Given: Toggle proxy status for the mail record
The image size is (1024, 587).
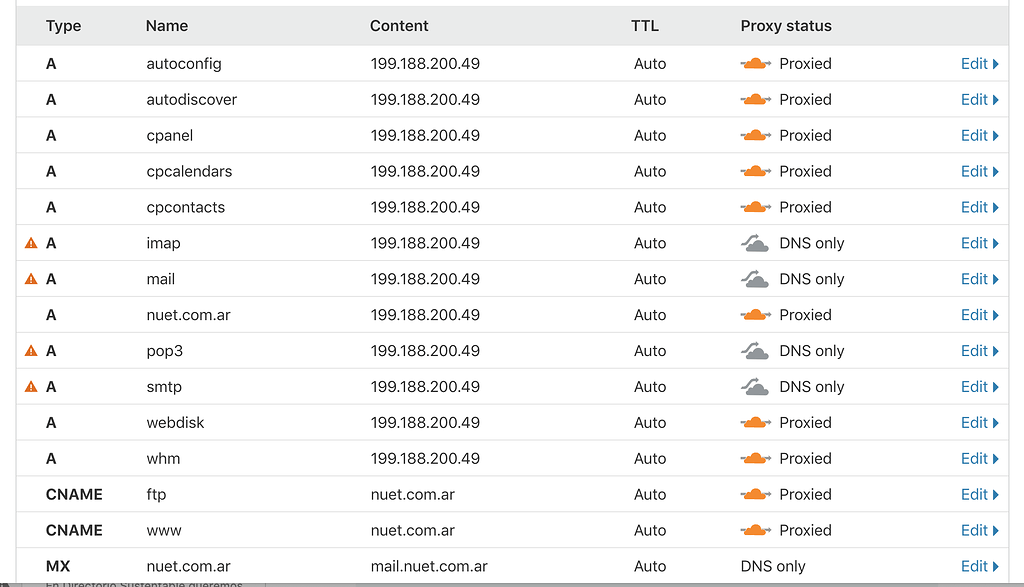Looking at the screenshot, I should tap(755, 278).
